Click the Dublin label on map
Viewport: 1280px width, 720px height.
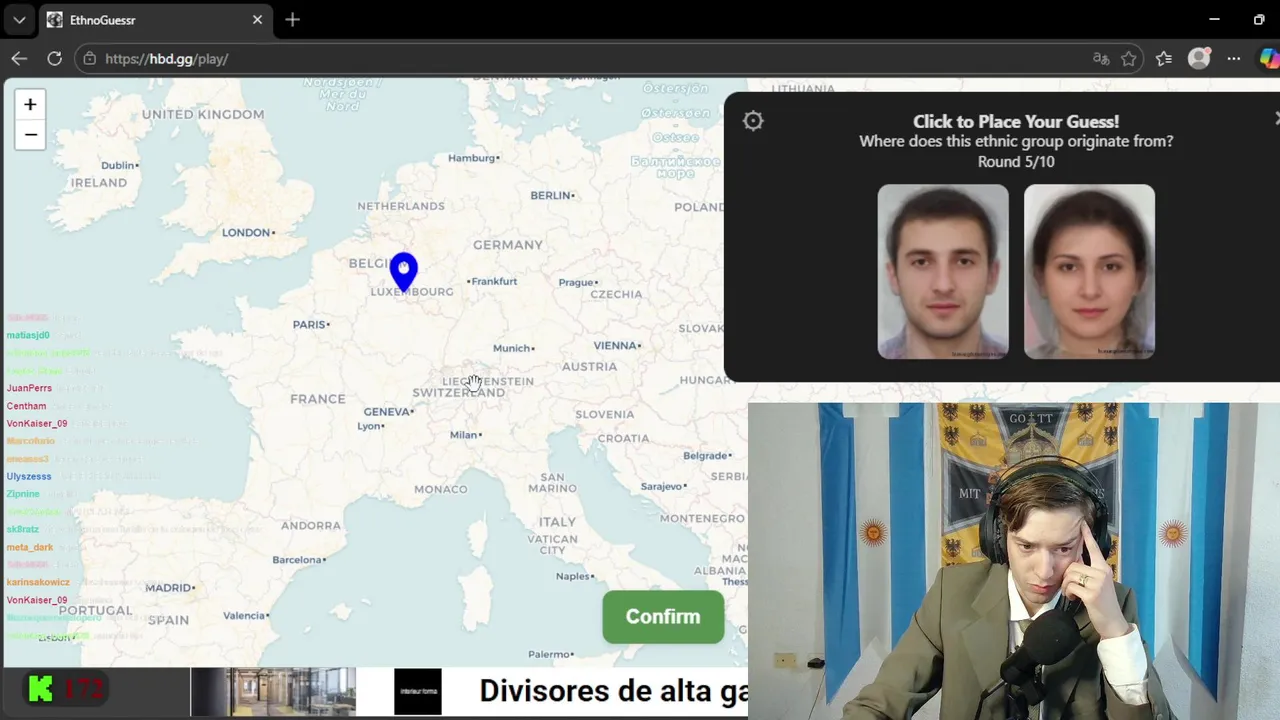point(118,165)
